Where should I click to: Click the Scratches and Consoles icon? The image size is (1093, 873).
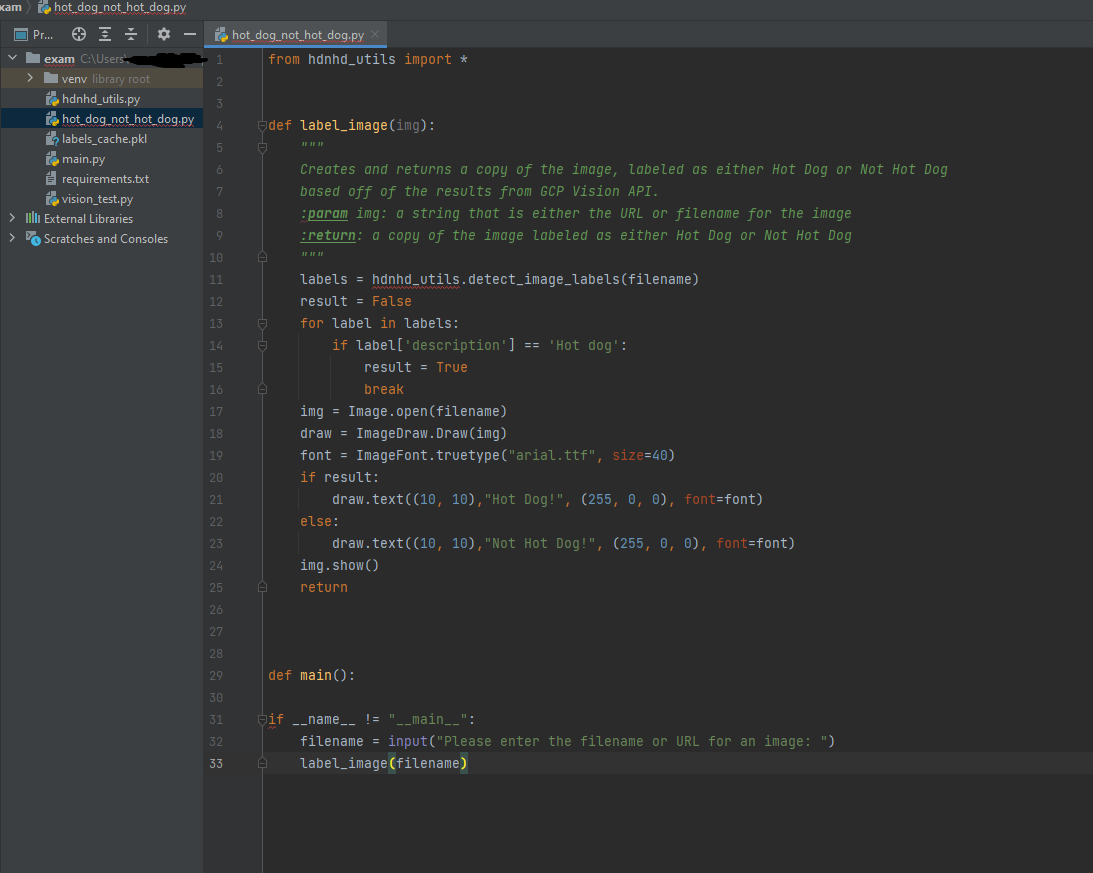pyautogui.click(x=32, y=239)
